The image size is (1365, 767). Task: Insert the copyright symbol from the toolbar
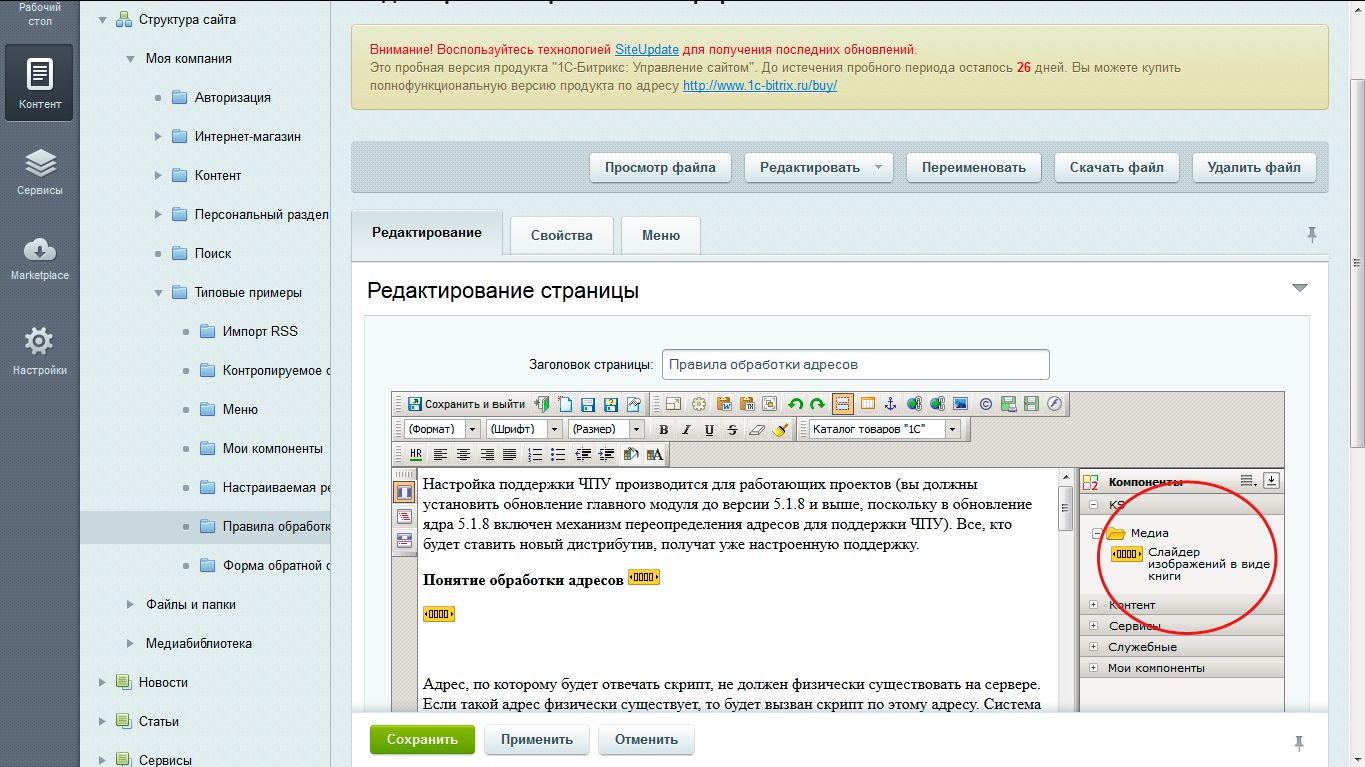(x=985, y=404)
